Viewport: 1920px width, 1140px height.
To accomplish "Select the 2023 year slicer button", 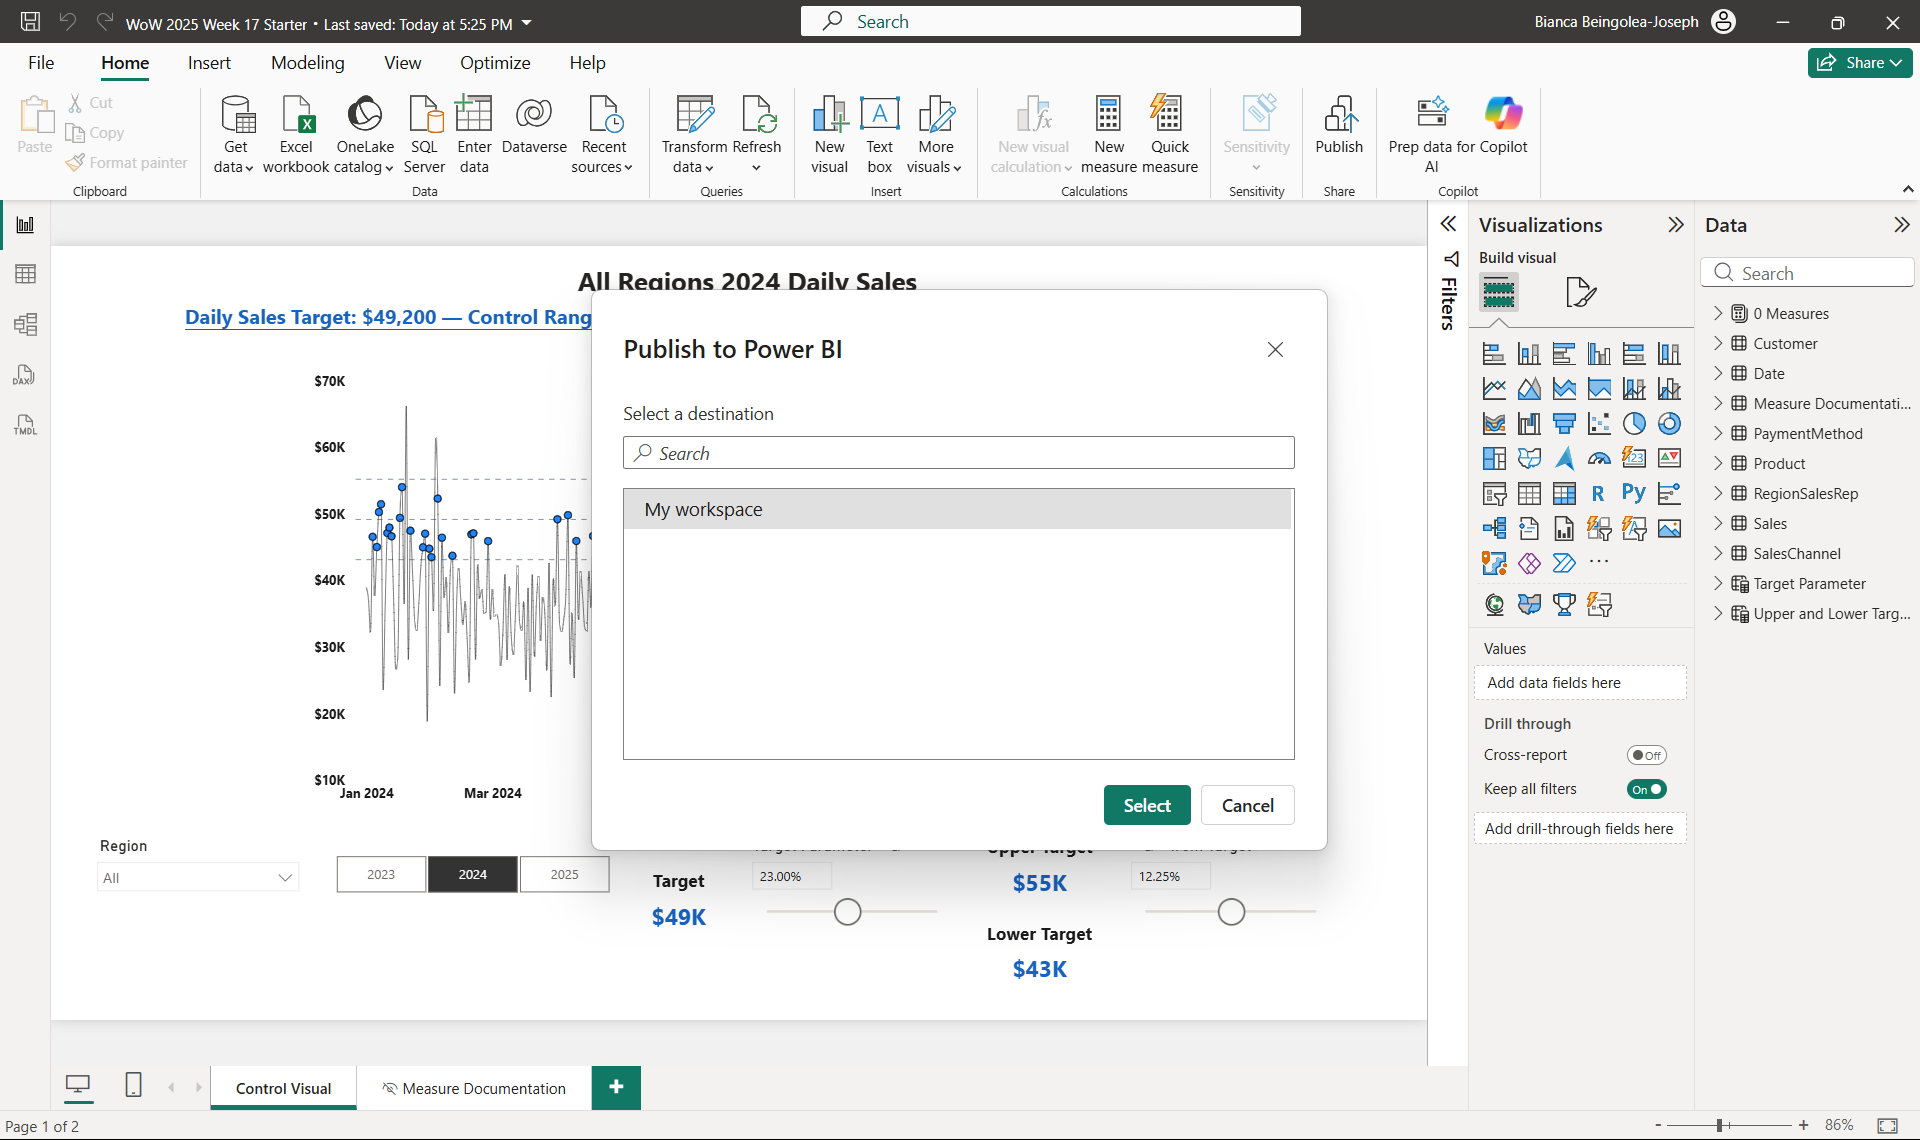I will pos(381,874).
